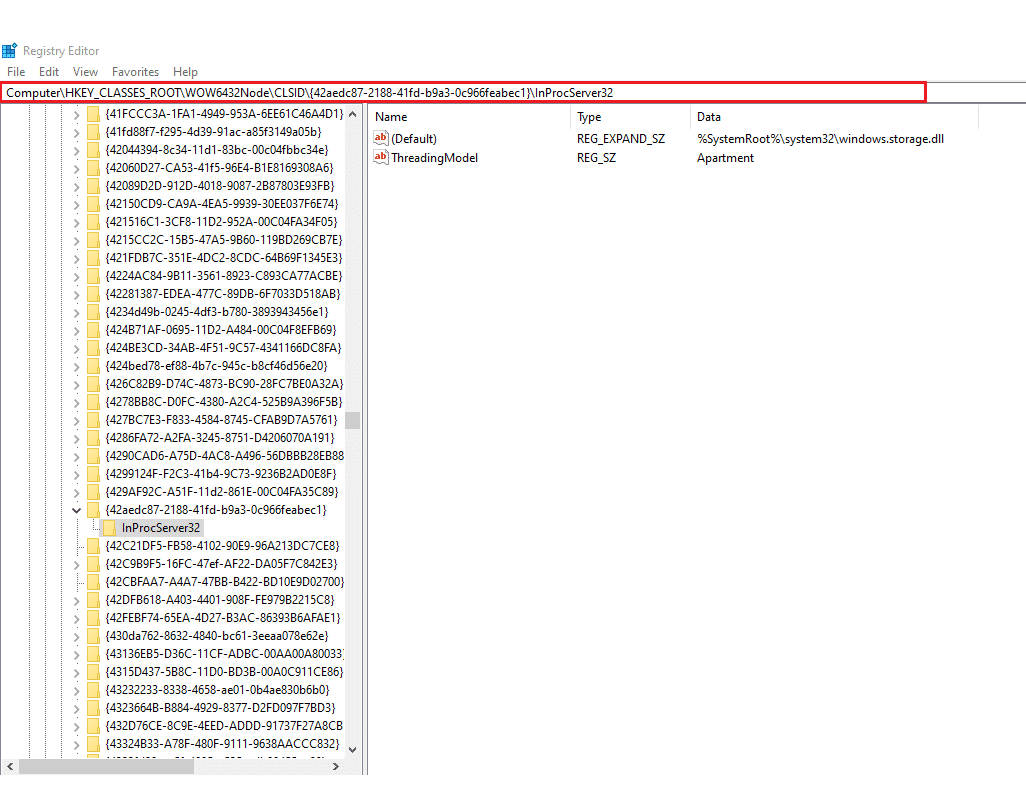1026x795 pixels.
Task: Click folder icon of {426C82B9-D74C-4873-BC90-28FC7BE0A32A}
Action: coord(93,383)
